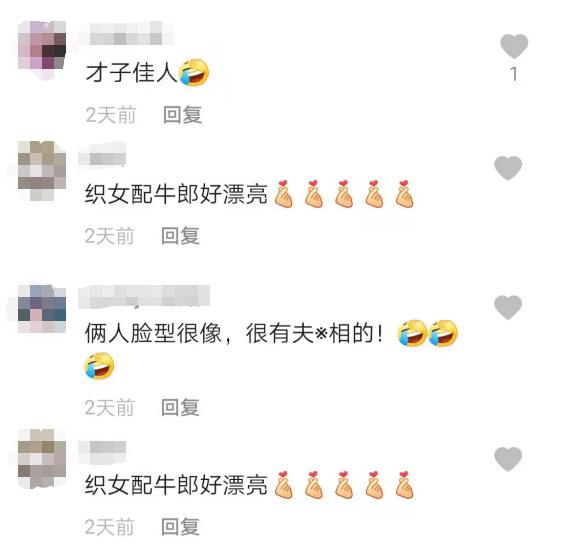Tap the laughing emoji after 才子佳人
This screenshot has width=565, height=549.
point(194,72)
